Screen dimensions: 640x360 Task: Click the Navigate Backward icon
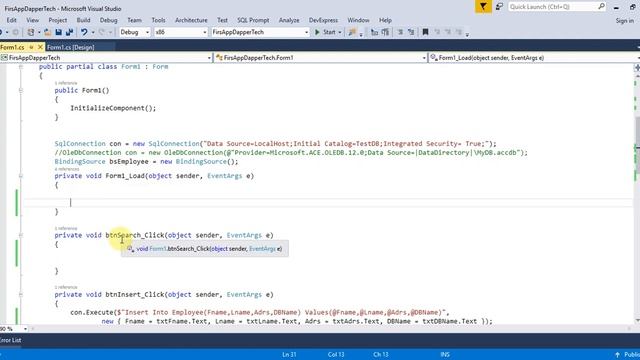point(2,32)
